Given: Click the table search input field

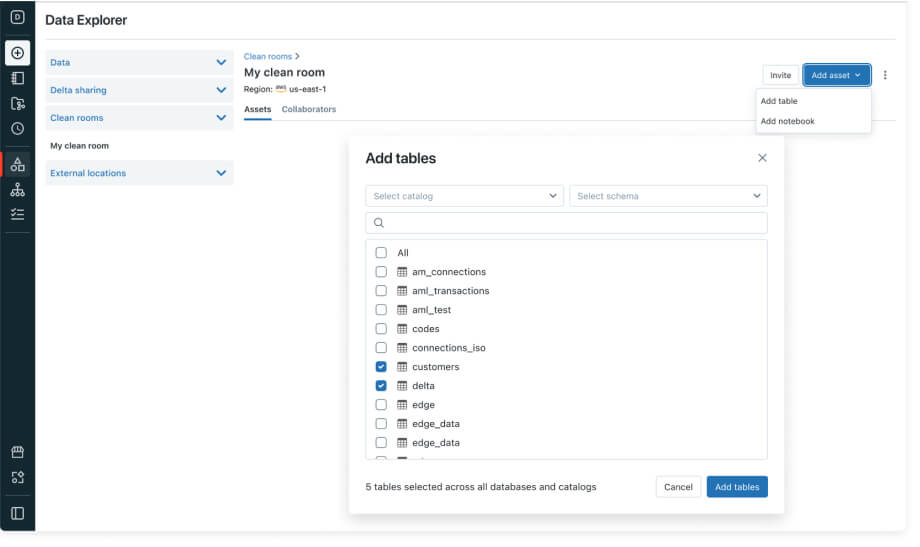Looking at the screenshot, I should pos(566,223).
